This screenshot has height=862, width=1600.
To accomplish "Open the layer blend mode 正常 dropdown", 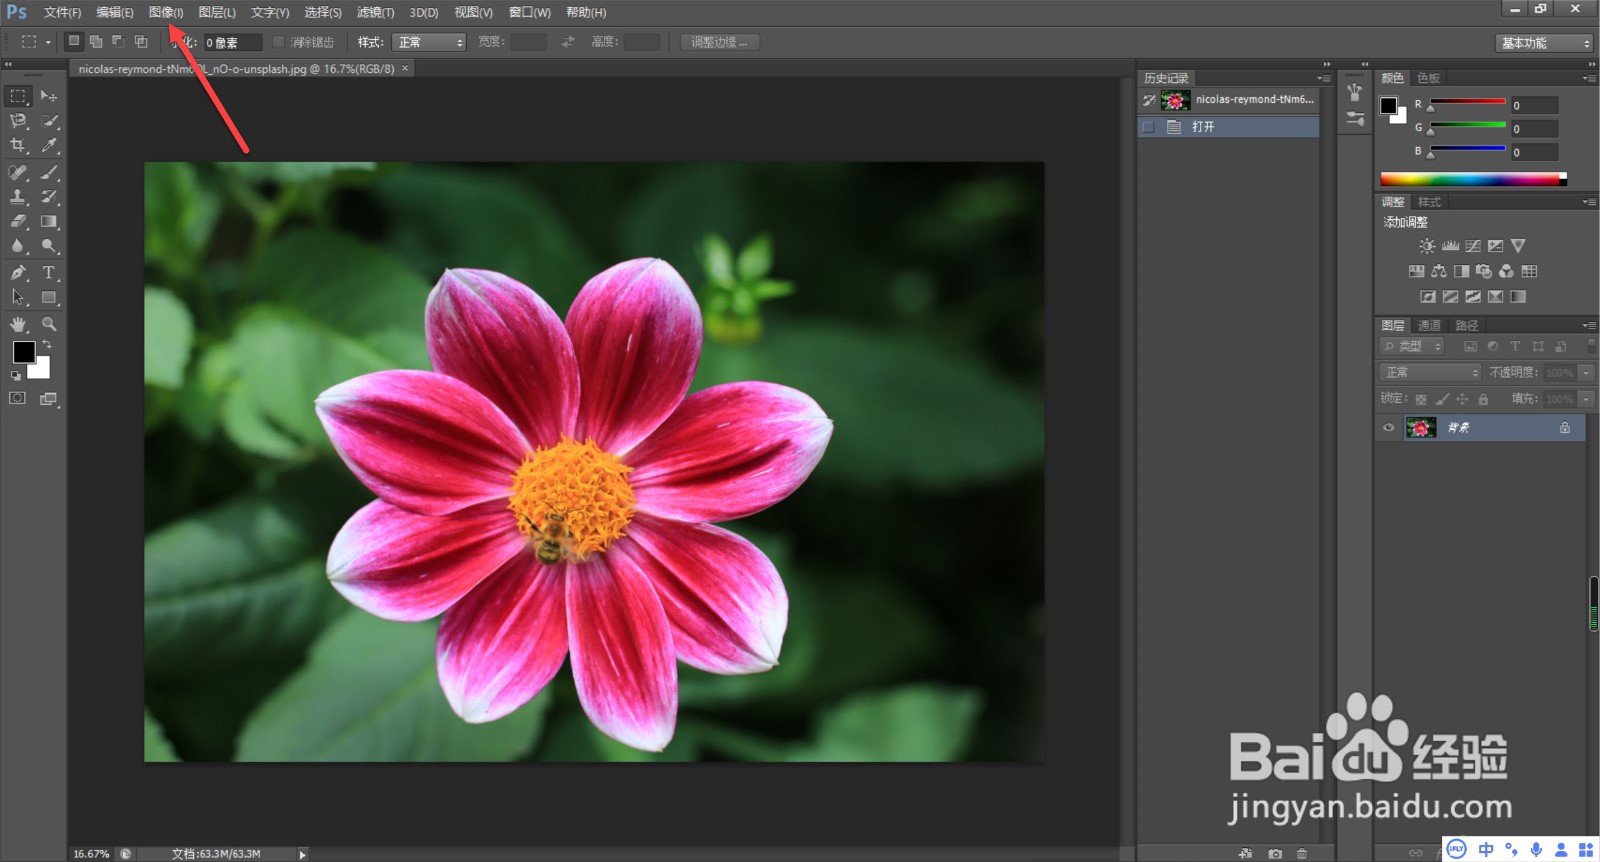I will point(1430,372).
